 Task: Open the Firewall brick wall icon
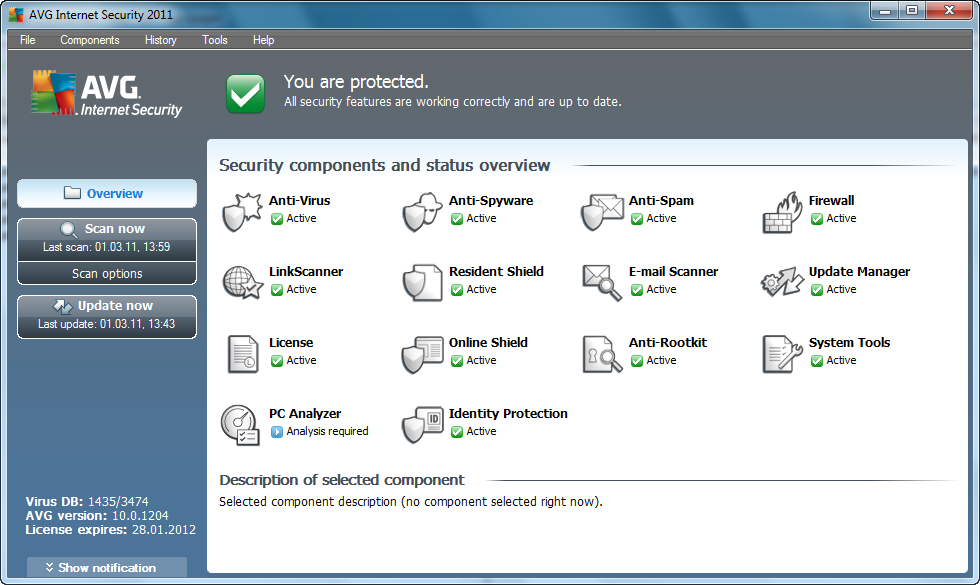781,211
